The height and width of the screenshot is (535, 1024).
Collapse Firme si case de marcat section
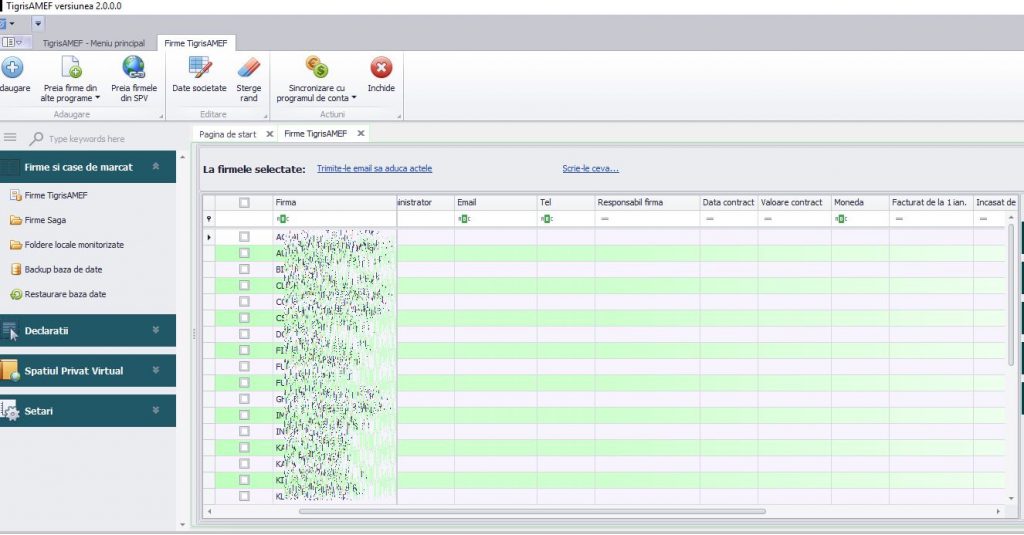click(155, 167)
